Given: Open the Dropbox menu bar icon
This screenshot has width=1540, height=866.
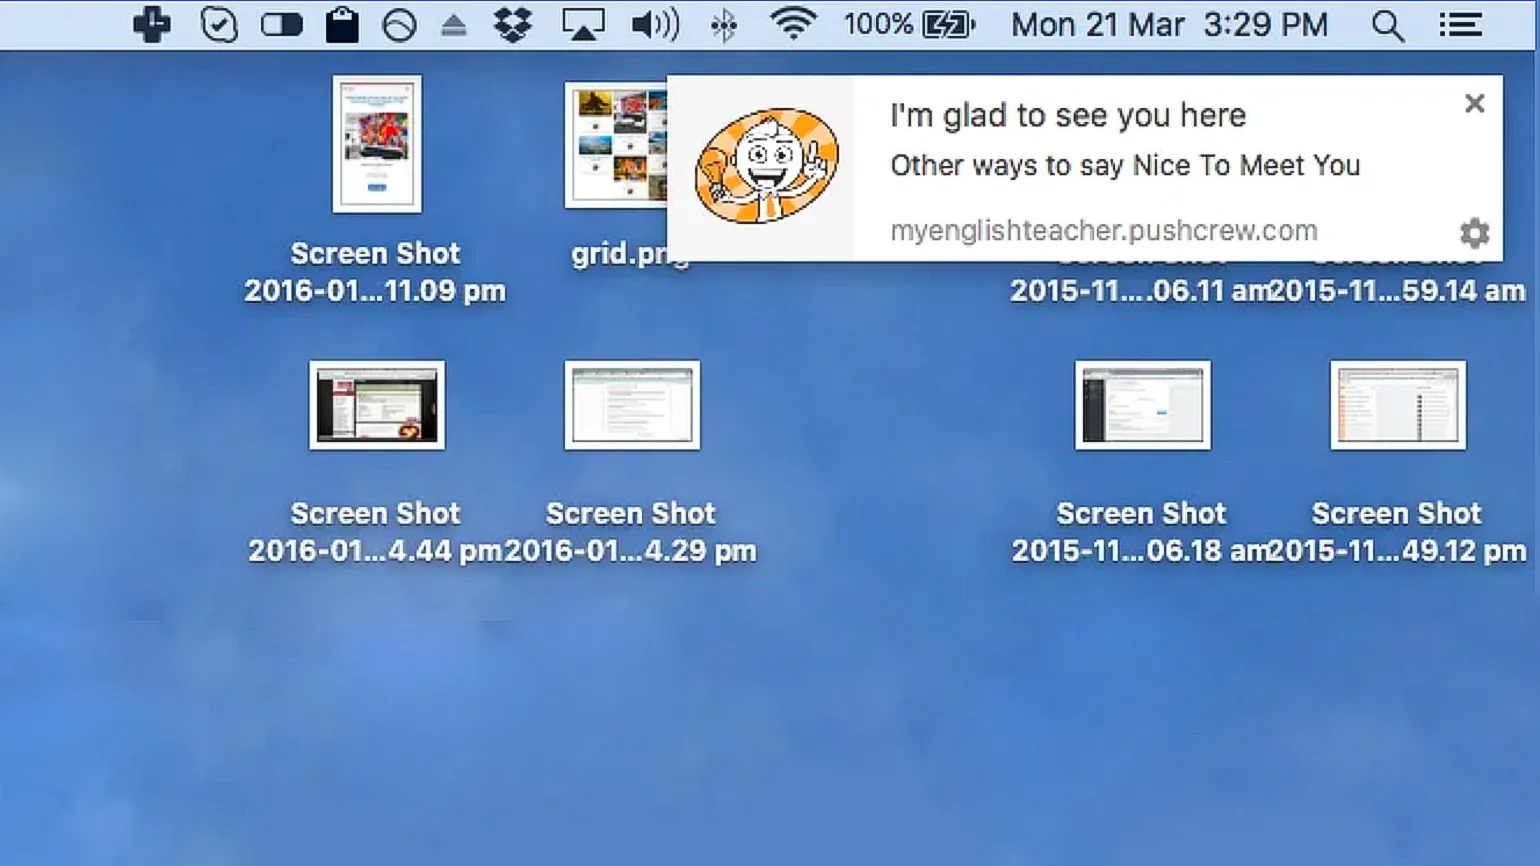Looking at the screenshot, I should click(512, 25).
